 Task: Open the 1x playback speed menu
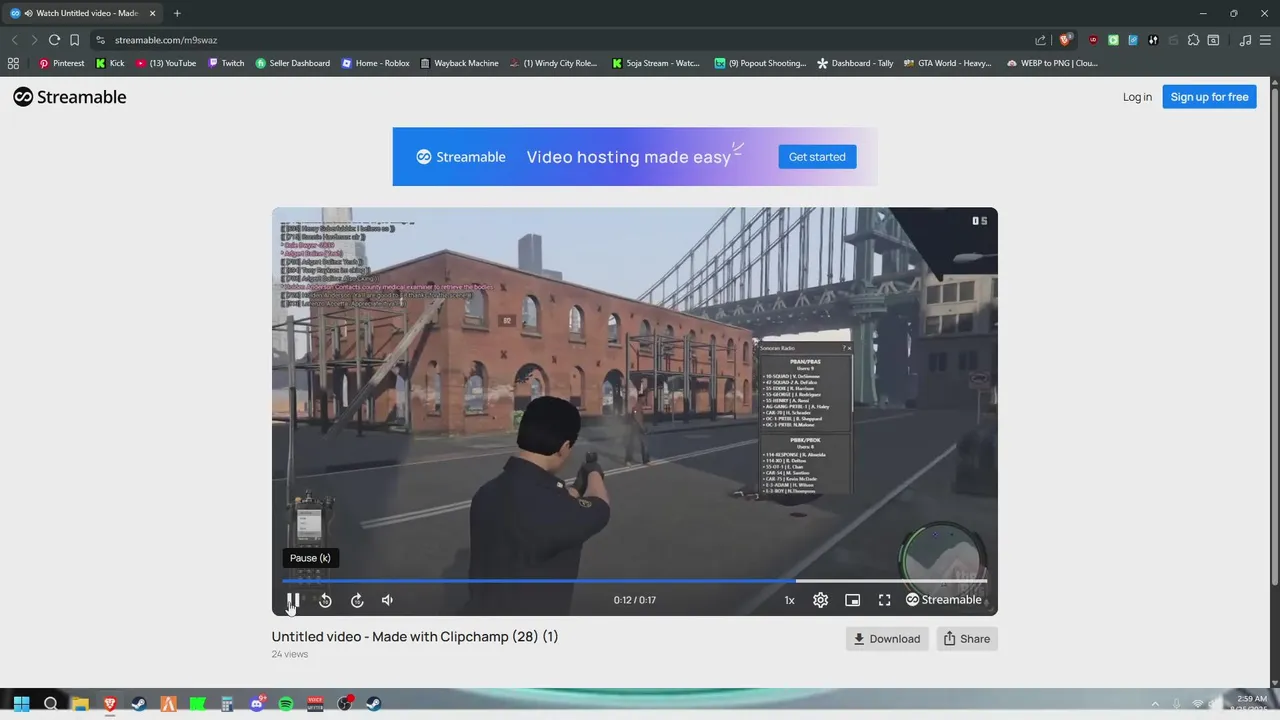[x=789, y=600]
